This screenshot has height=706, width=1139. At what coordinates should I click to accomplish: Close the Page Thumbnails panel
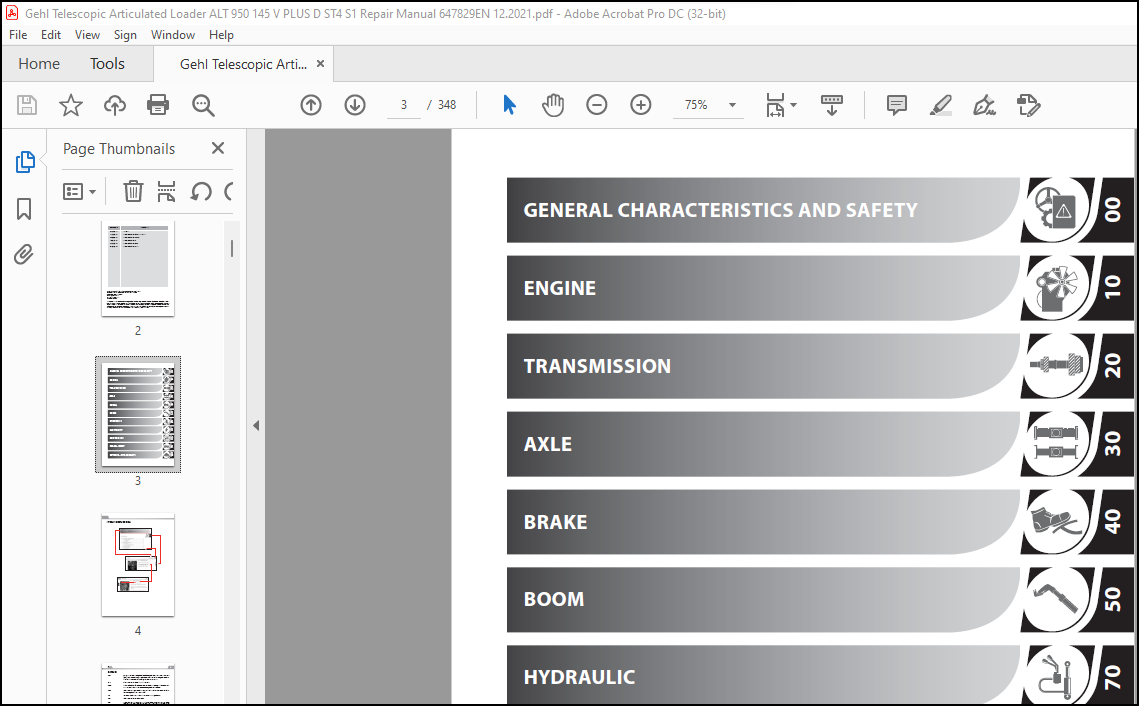tap(218, 148)
